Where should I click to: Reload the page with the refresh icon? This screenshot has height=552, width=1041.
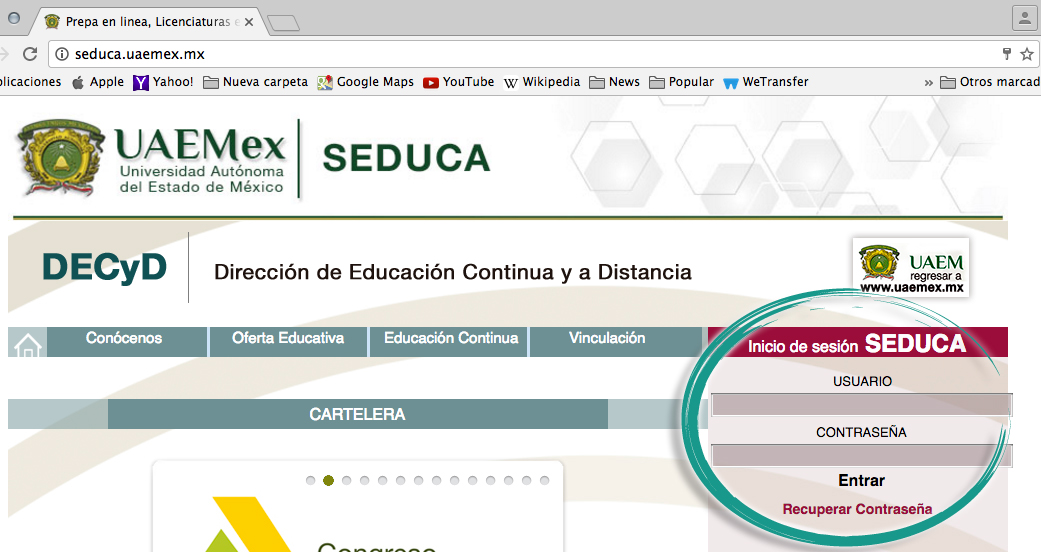tap(30, 54)
